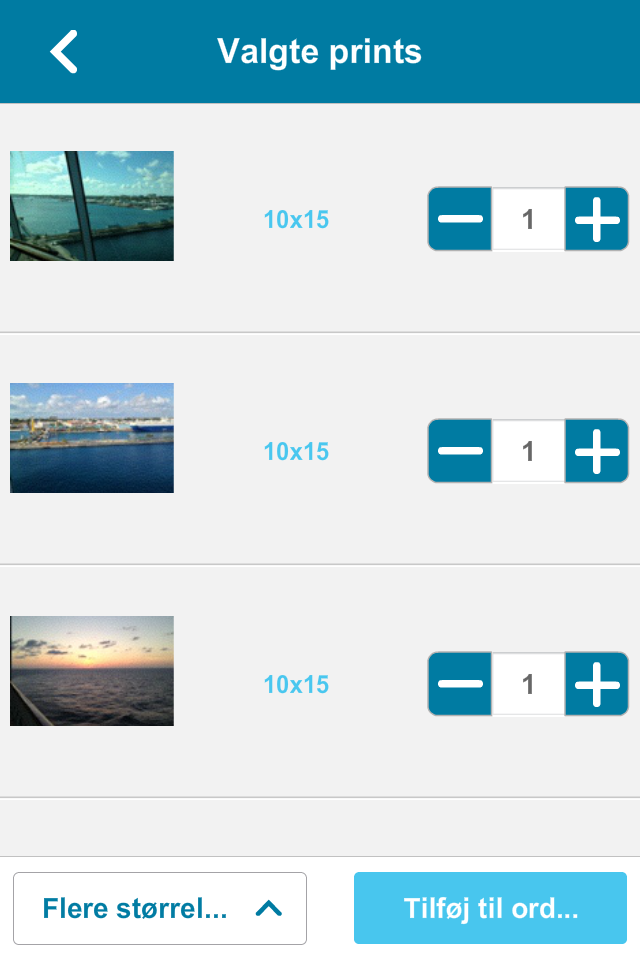The height and width of the screenshot is (960, 640).
Task: Tap the chevron on Flere størrelser button
Action: [x=269, y=908]
